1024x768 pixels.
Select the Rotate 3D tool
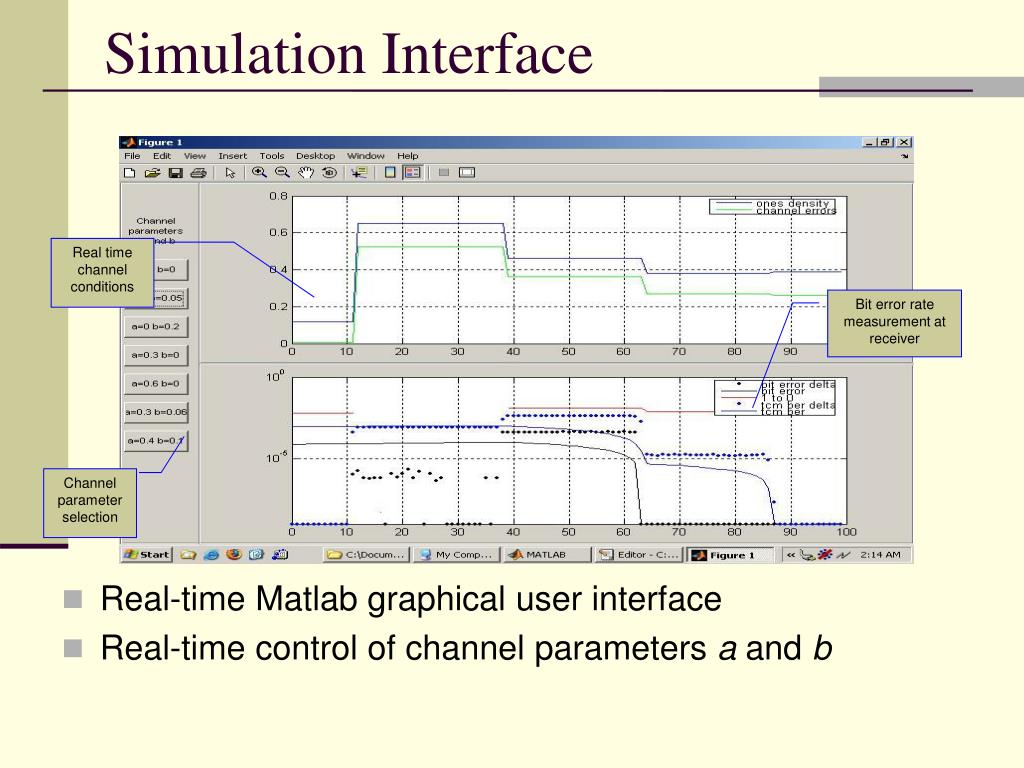pos(330,172)
